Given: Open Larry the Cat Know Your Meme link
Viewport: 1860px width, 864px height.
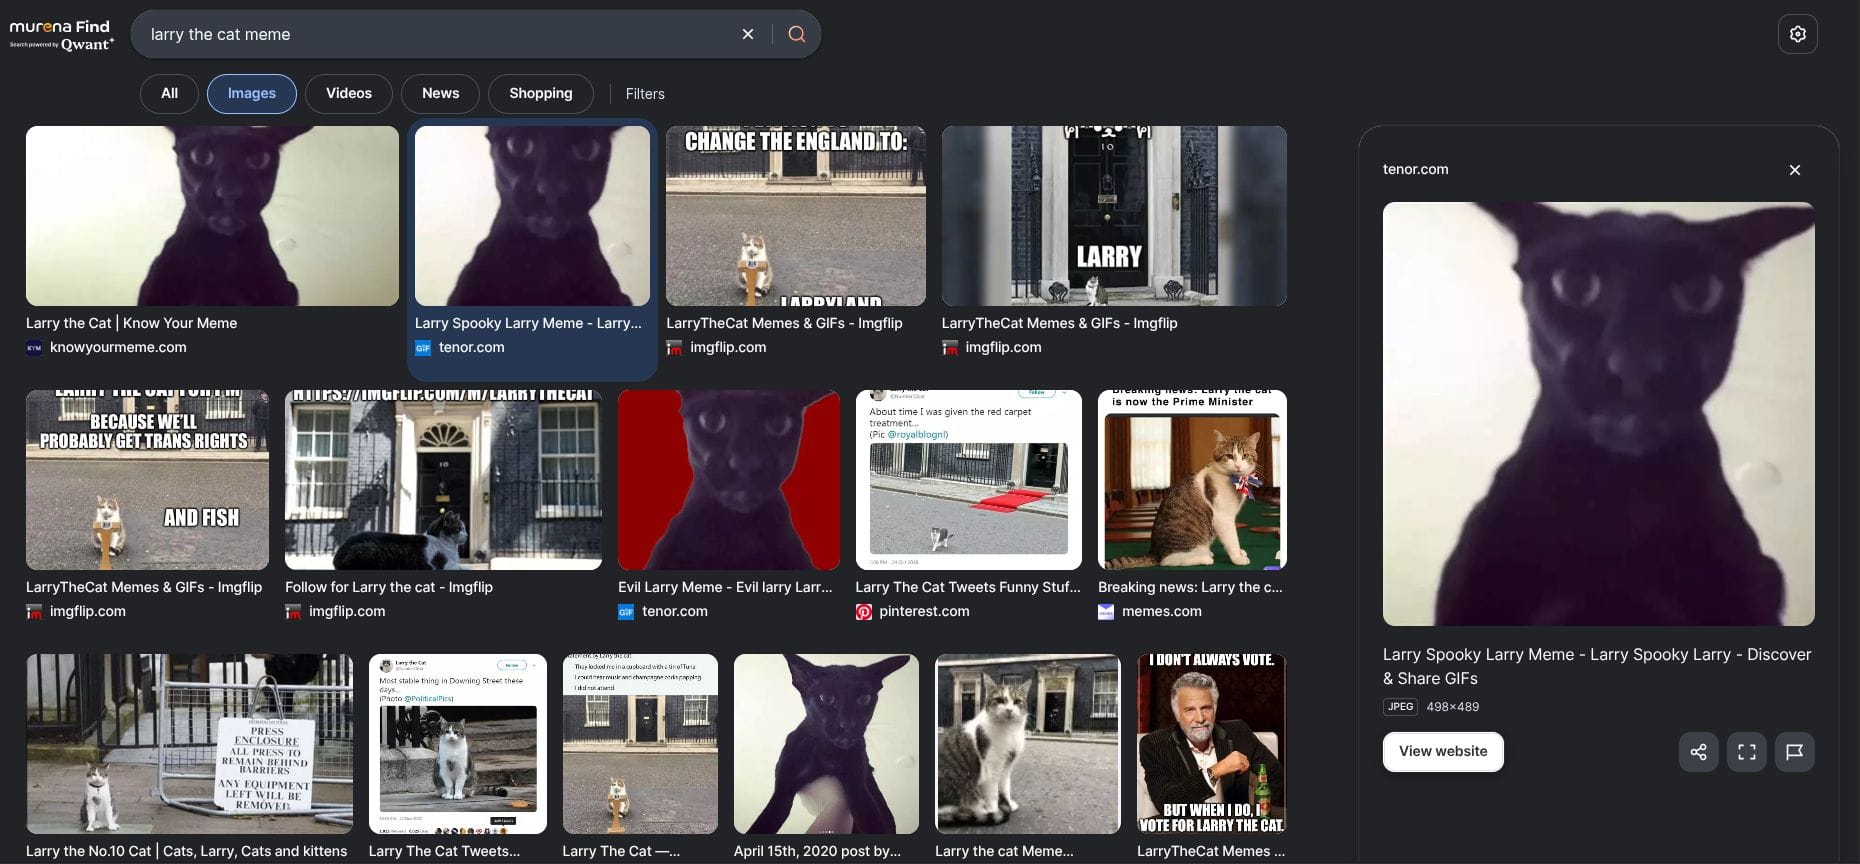Looking at the screenshot, I should tap(131, 323).
